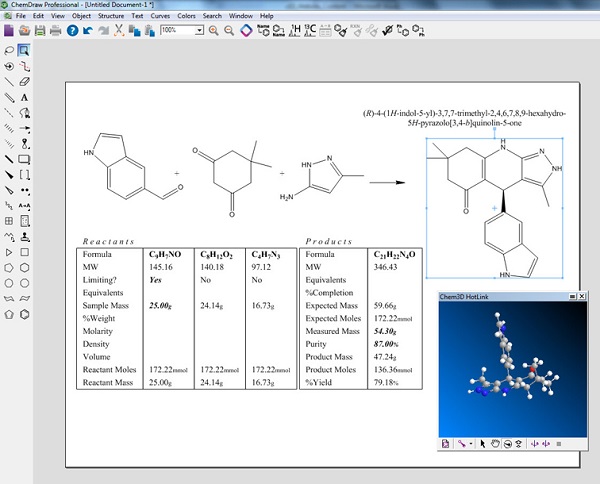The image size is (600, 484).
Task: Pick the Eraser tool
Action: [24, 82]
